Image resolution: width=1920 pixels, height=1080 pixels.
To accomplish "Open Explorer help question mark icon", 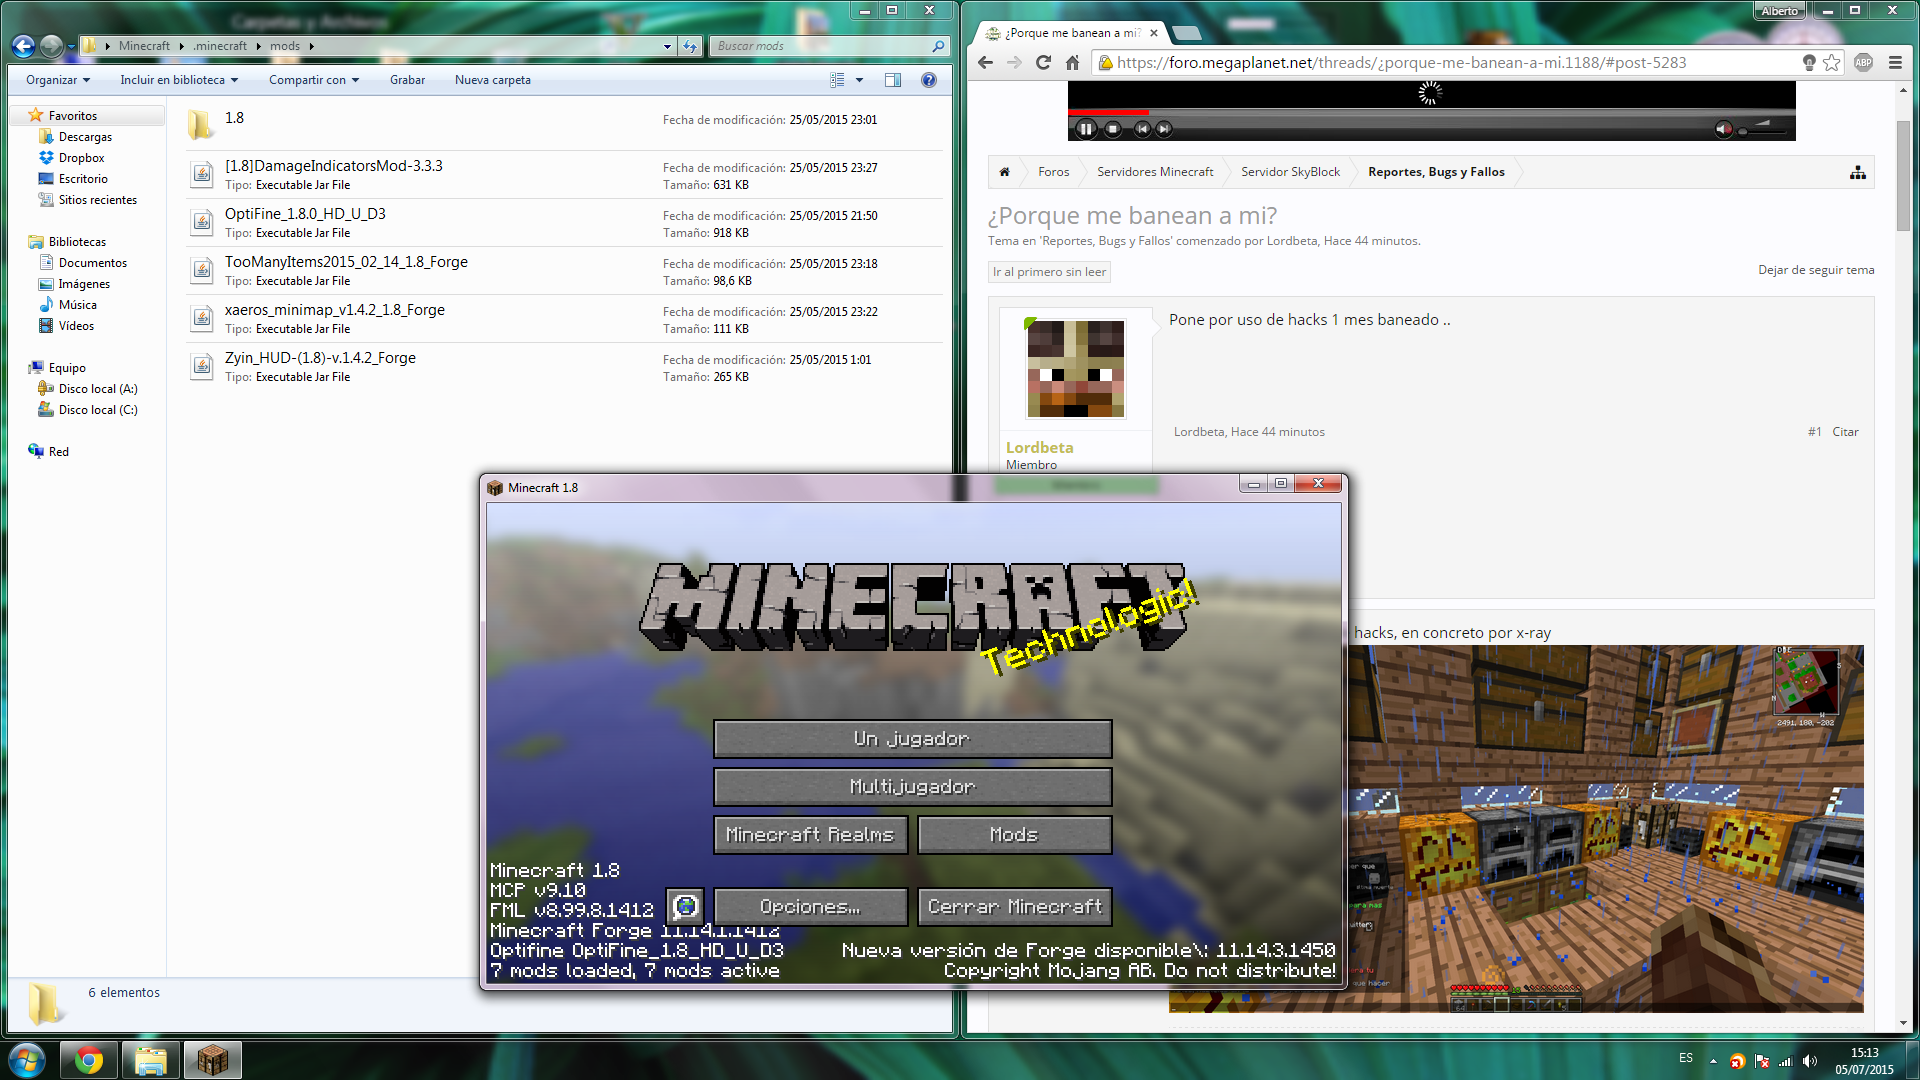I will pos(928,80).
